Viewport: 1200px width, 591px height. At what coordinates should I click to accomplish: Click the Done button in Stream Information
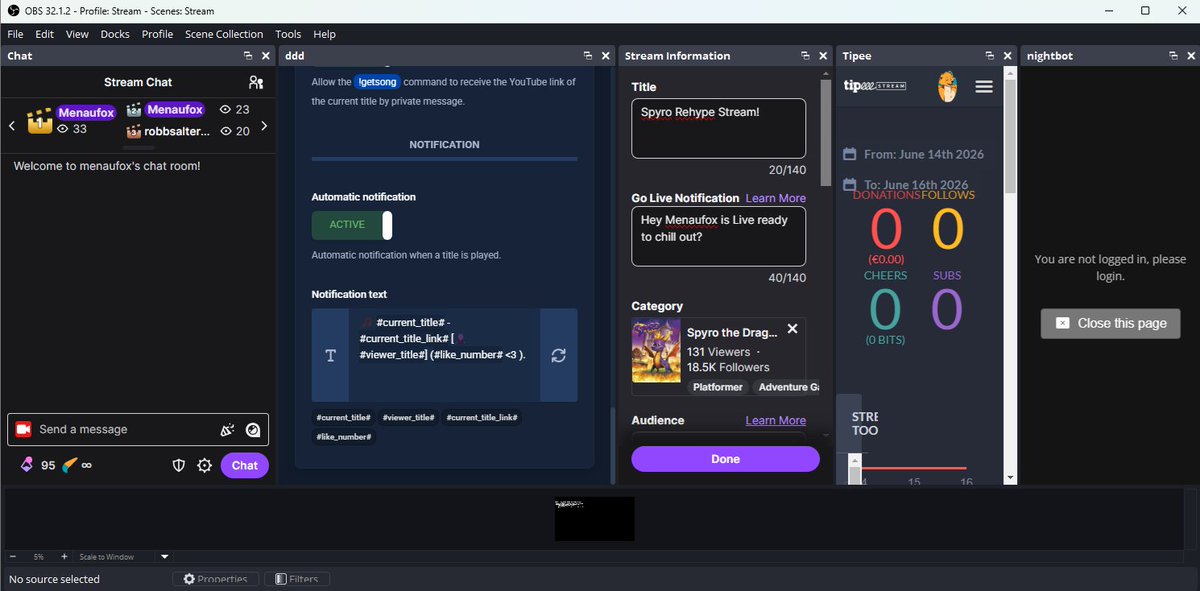pyautogui.click(x=725, y=459)
